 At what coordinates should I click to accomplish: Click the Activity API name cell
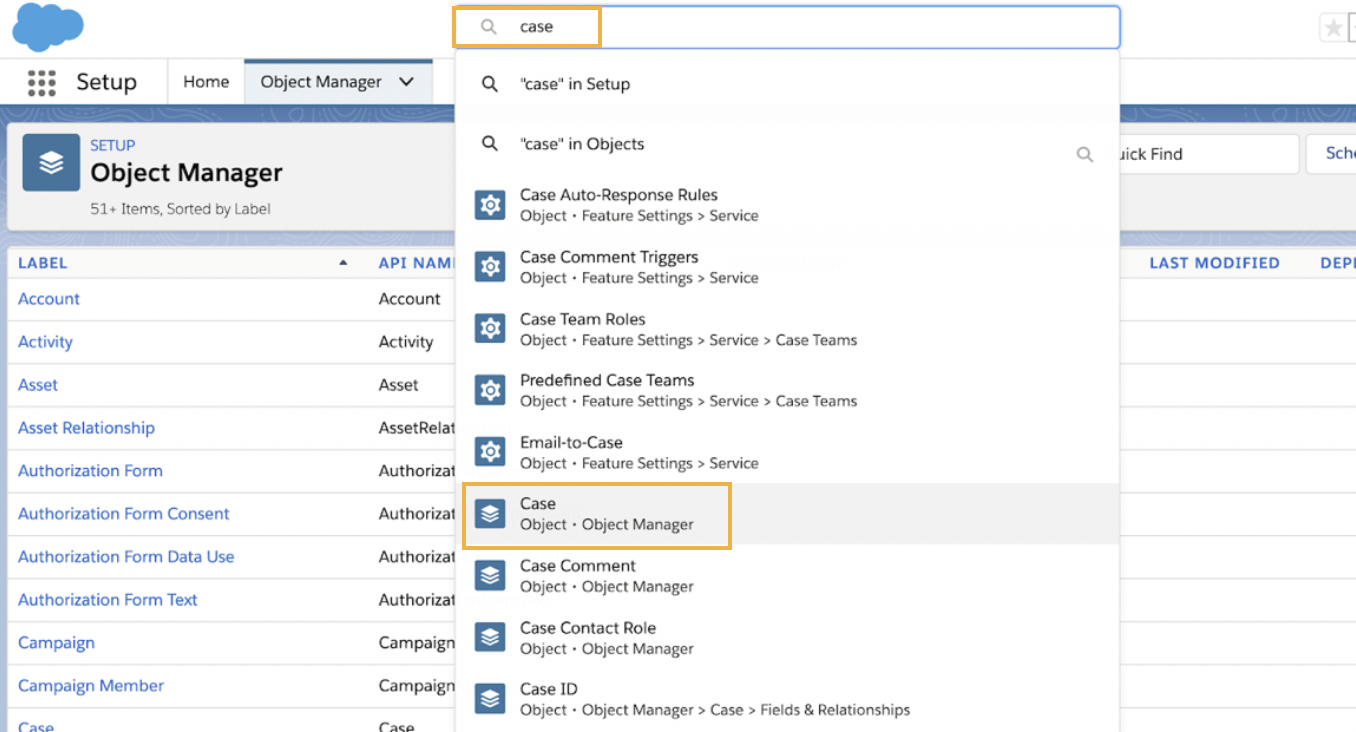406,342
